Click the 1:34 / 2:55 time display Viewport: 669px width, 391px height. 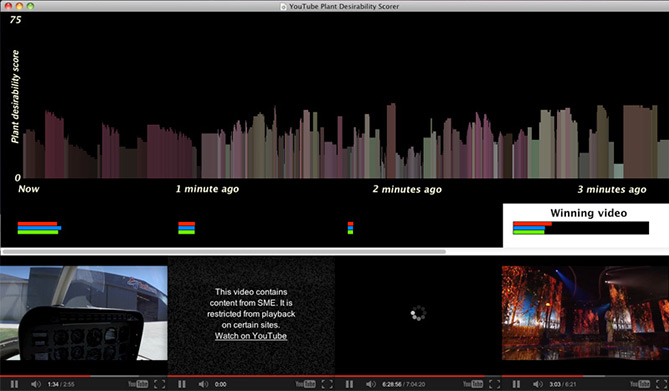coord(61,385)
